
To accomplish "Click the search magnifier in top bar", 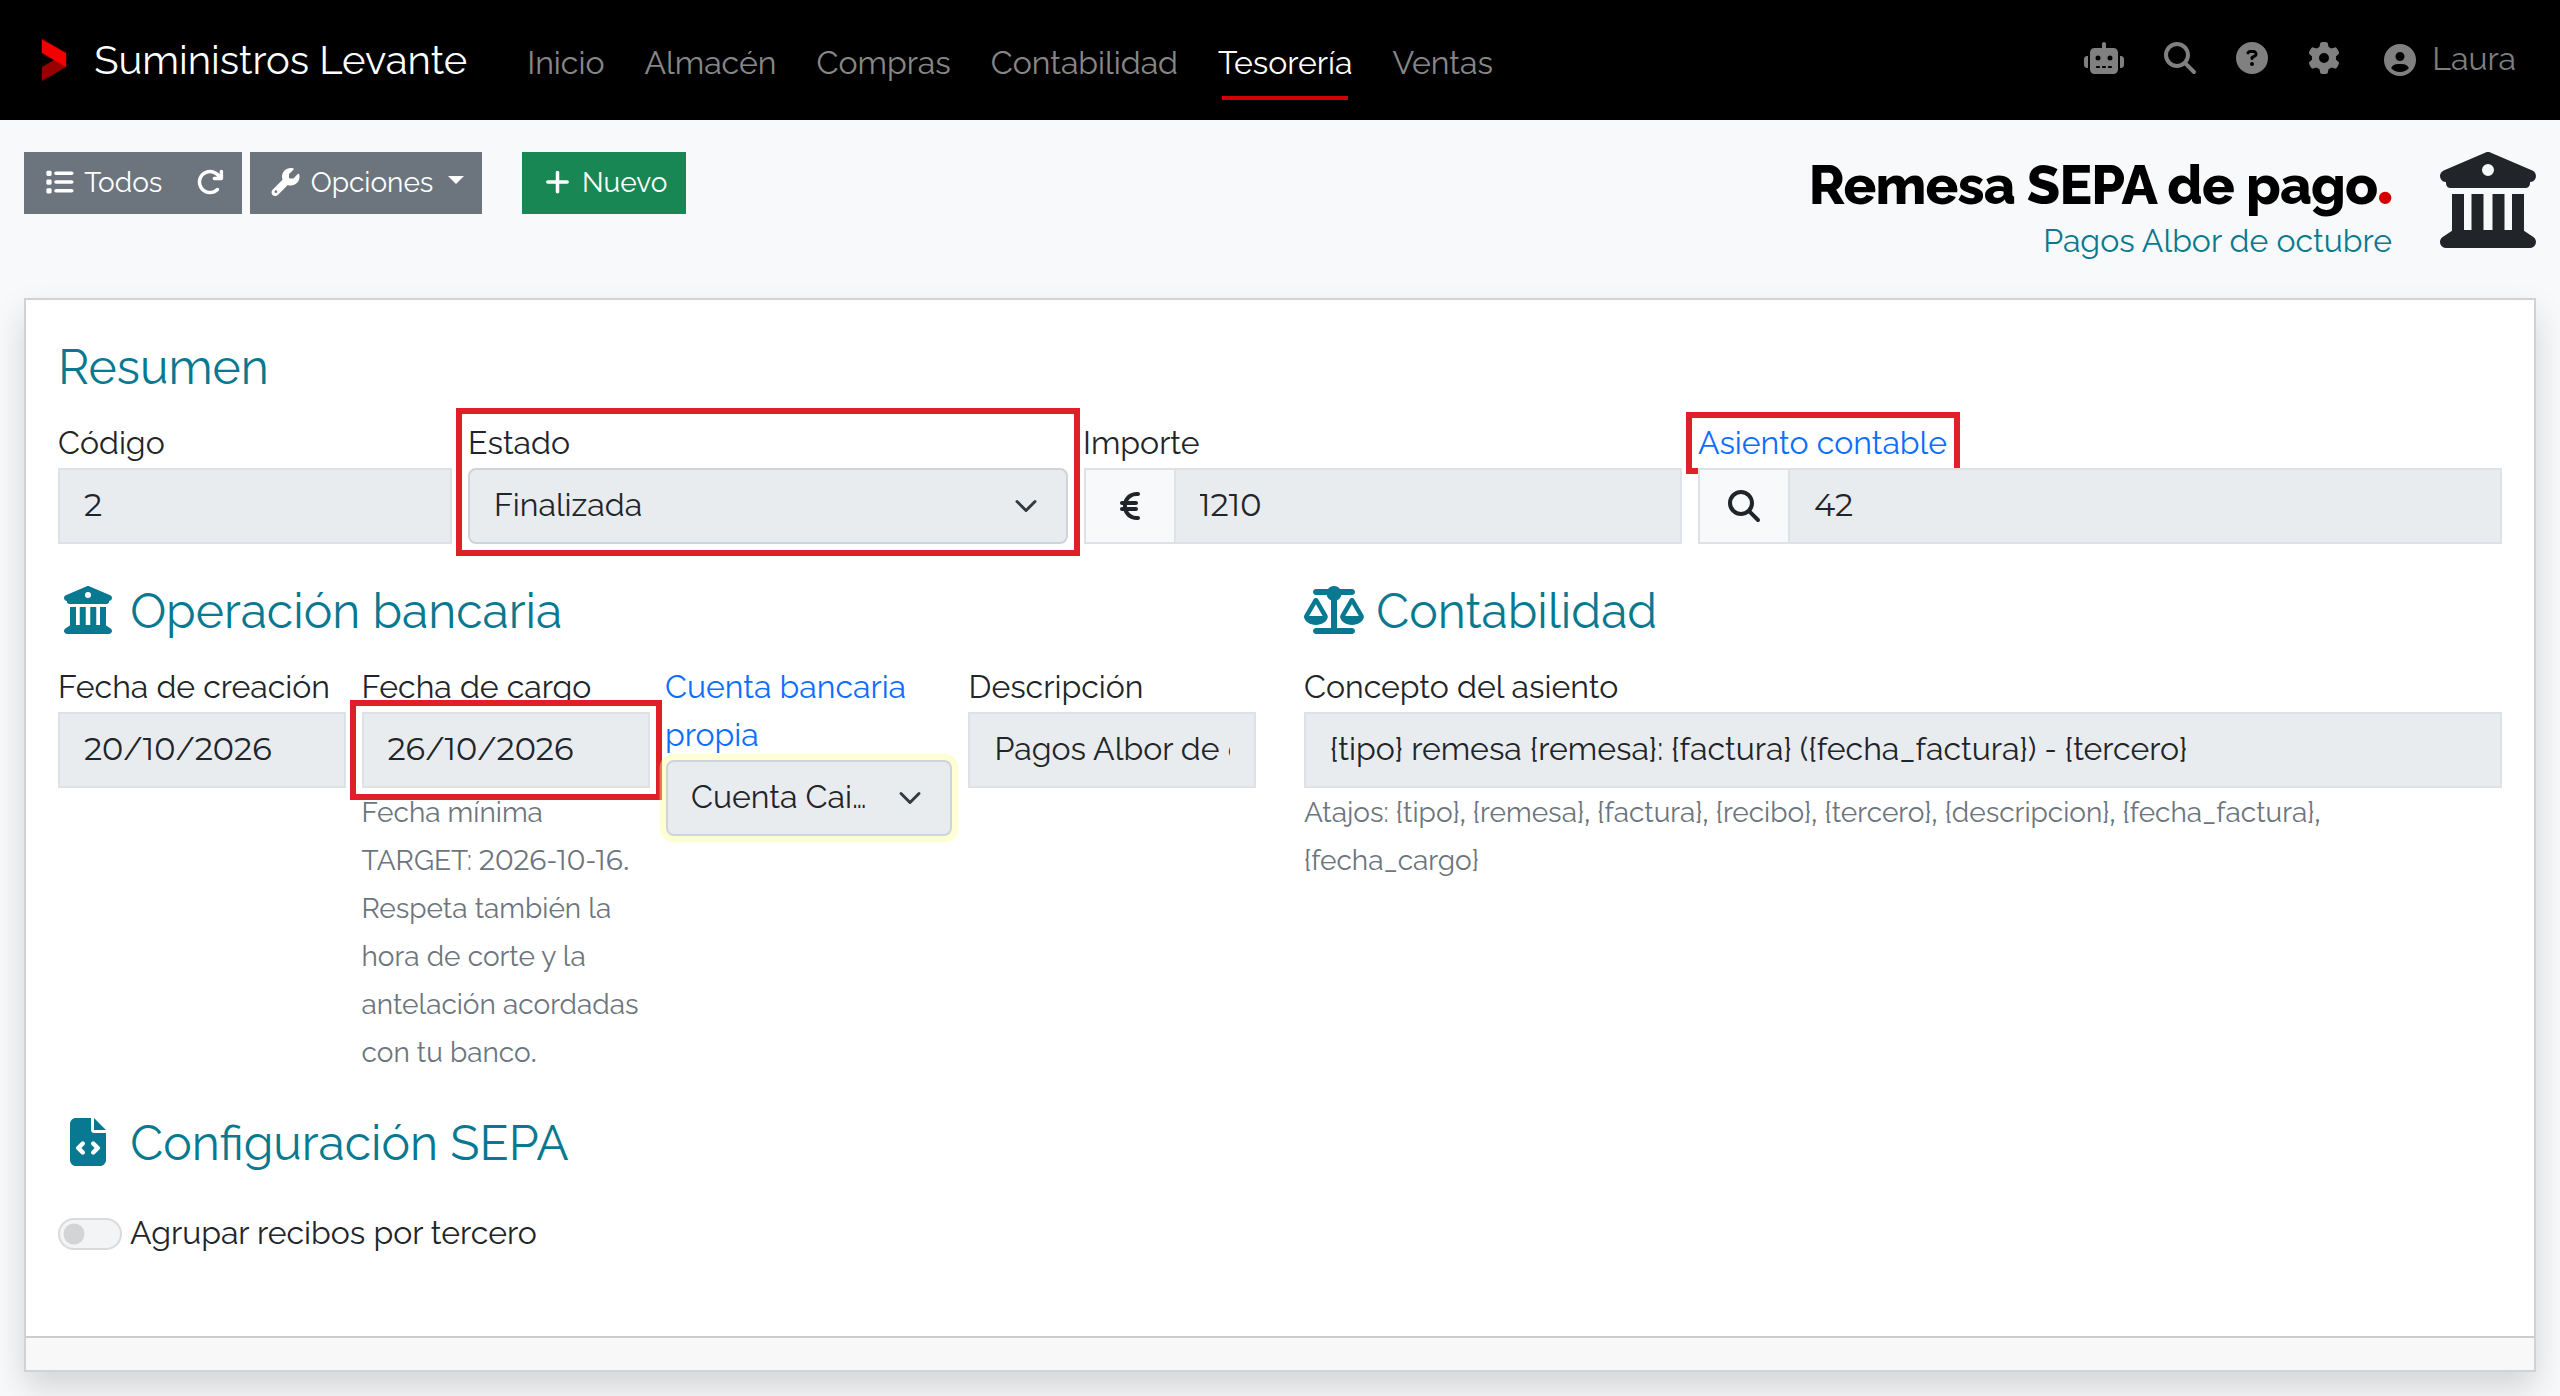I will click(x=2179, y=59).
